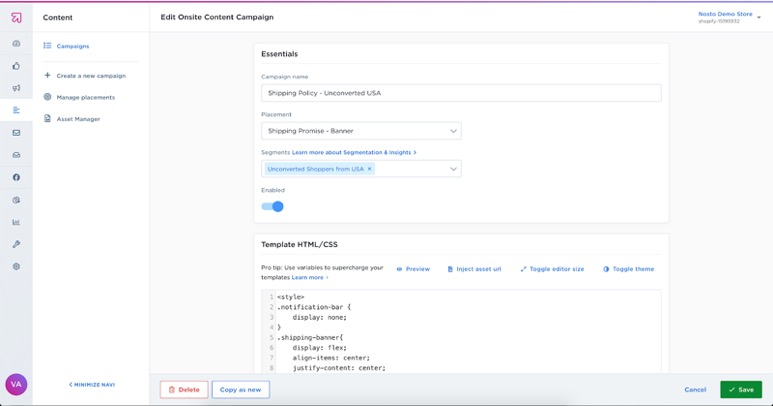The image size is (773, 406).
Task: Click Inject asset url link
Action: (x=479, y=269)
